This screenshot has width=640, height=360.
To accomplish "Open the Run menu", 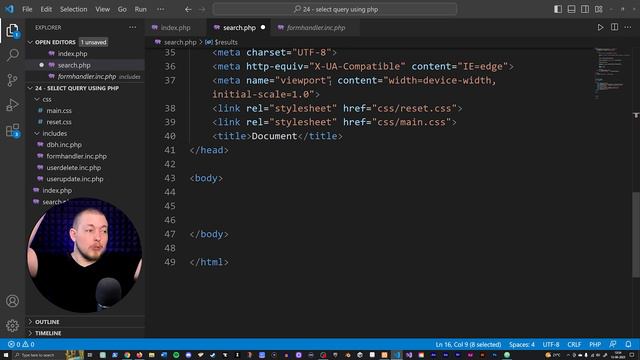I will pyautogui.click(x=140, y=9).
